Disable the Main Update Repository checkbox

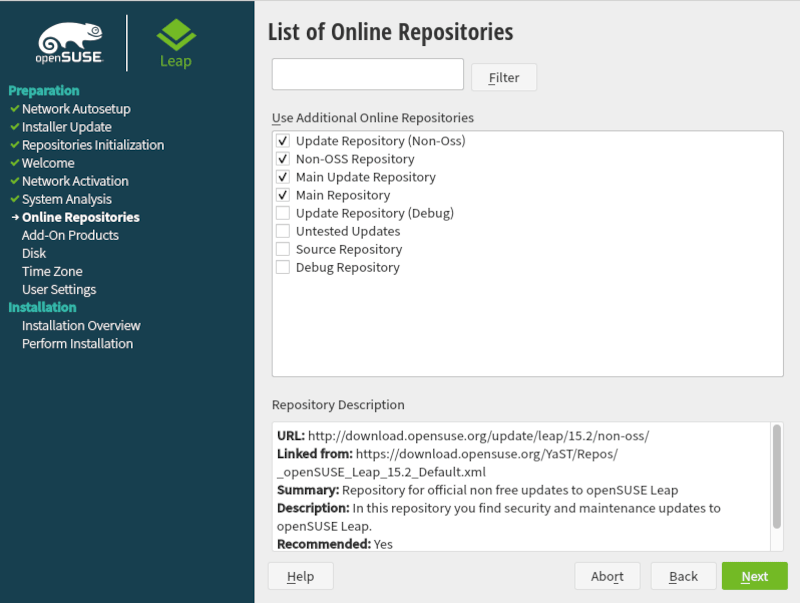(283, 177)
